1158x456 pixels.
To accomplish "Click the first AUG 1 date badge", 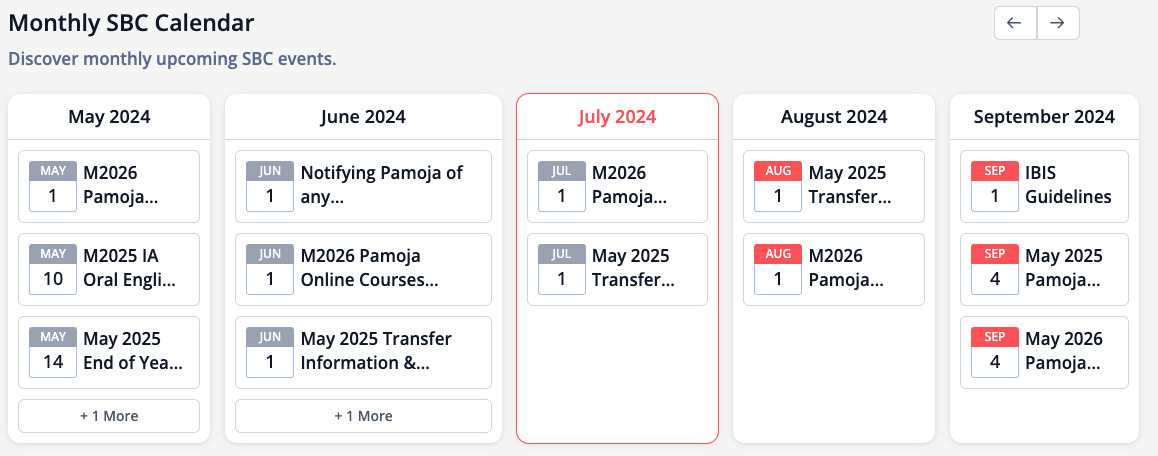I will [778, 186].
